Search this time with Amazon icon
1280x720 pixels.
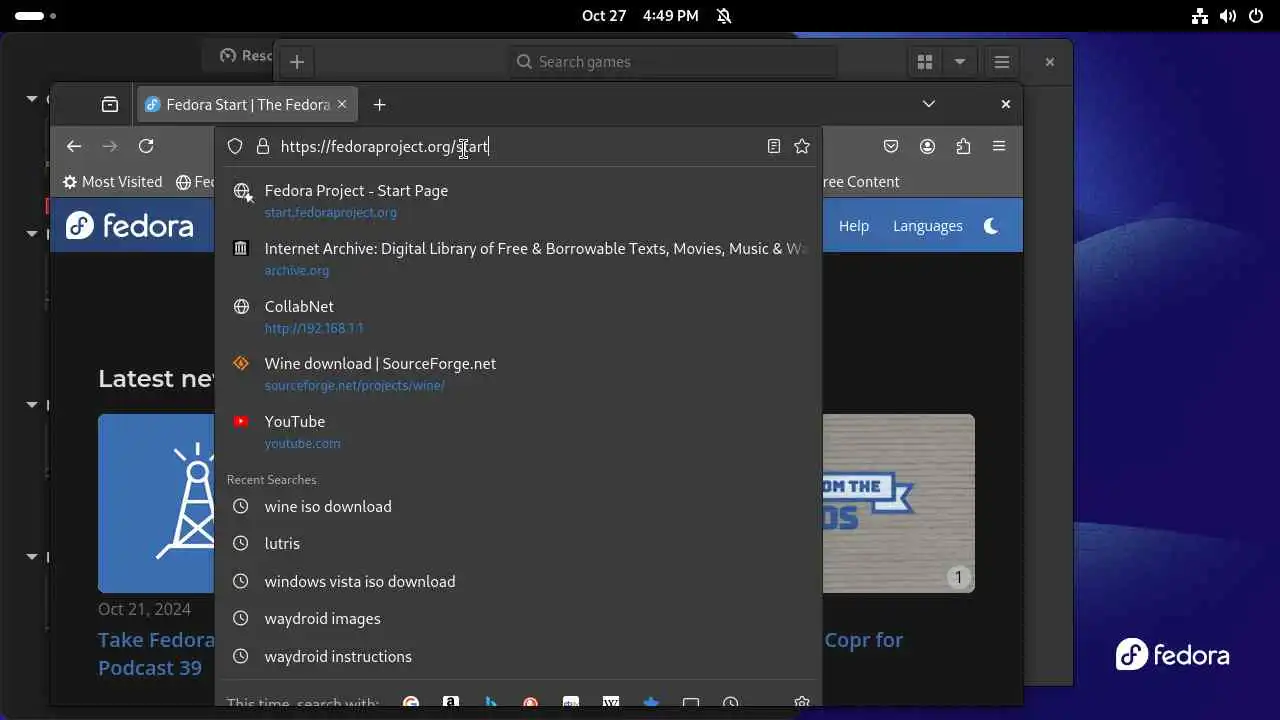click(x=451, y=703)
